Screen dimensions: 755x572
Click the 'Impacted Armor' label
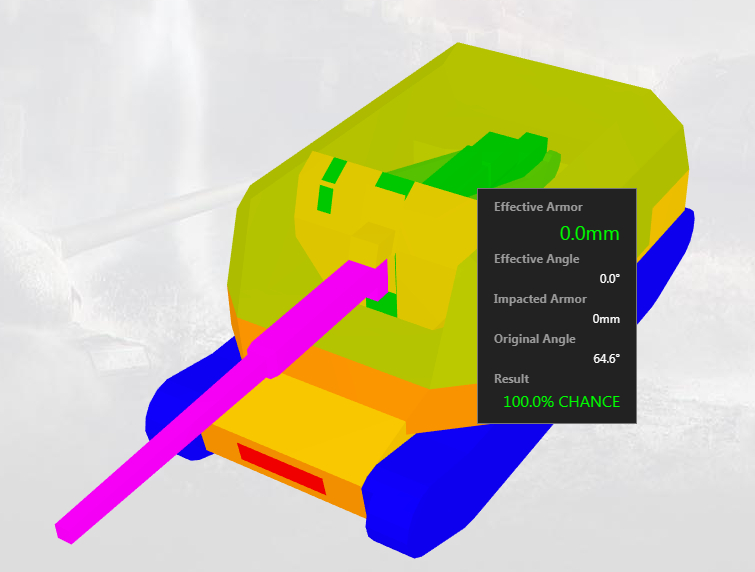pos(540,299)
